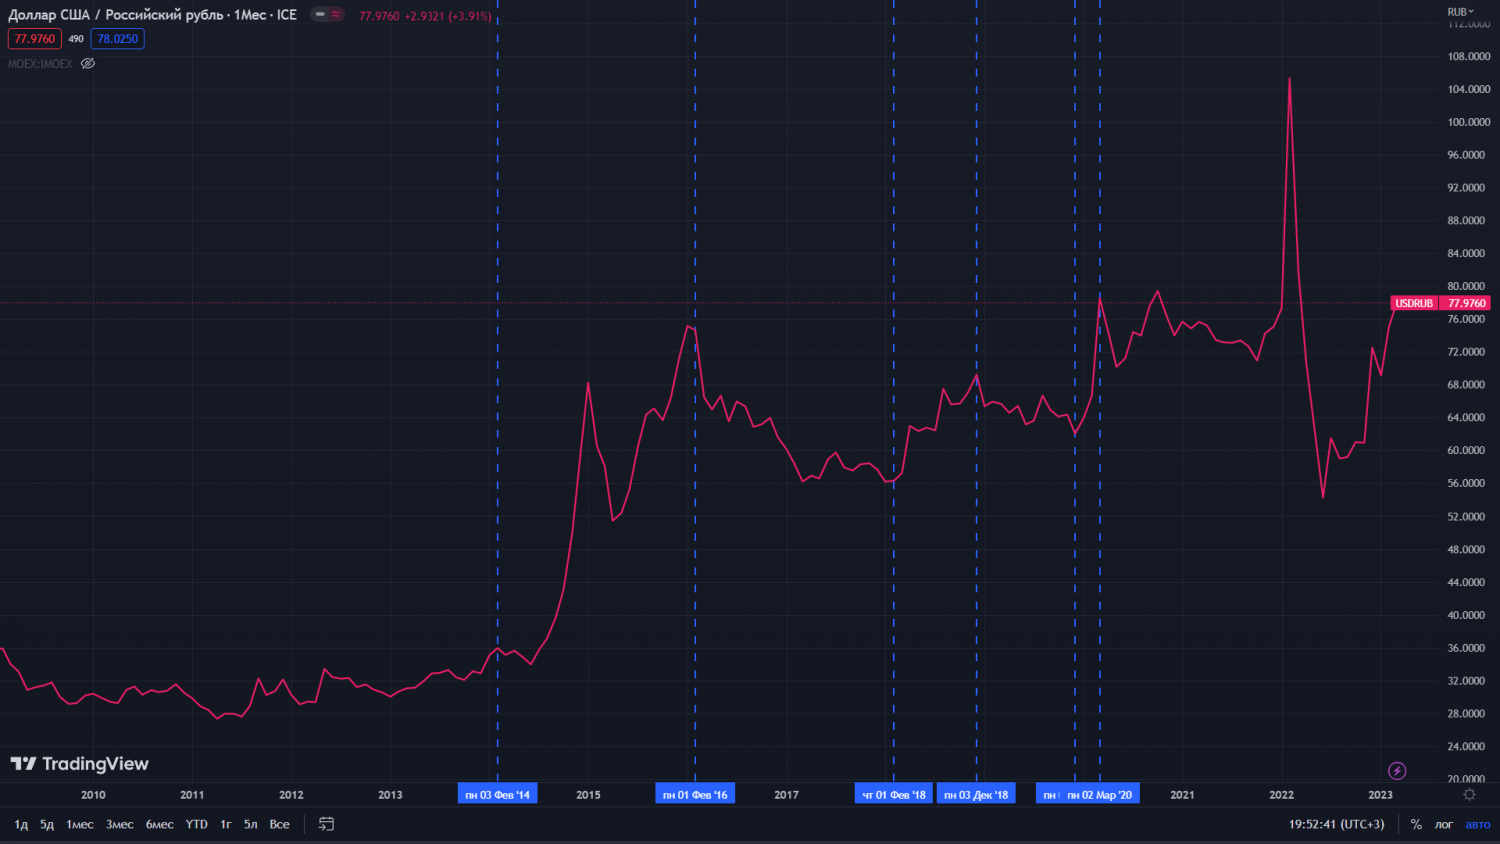Viewport: 1500px width, 844px height.
Task: Click the market status pill icon beside ICE
Action: coord(327,14)
